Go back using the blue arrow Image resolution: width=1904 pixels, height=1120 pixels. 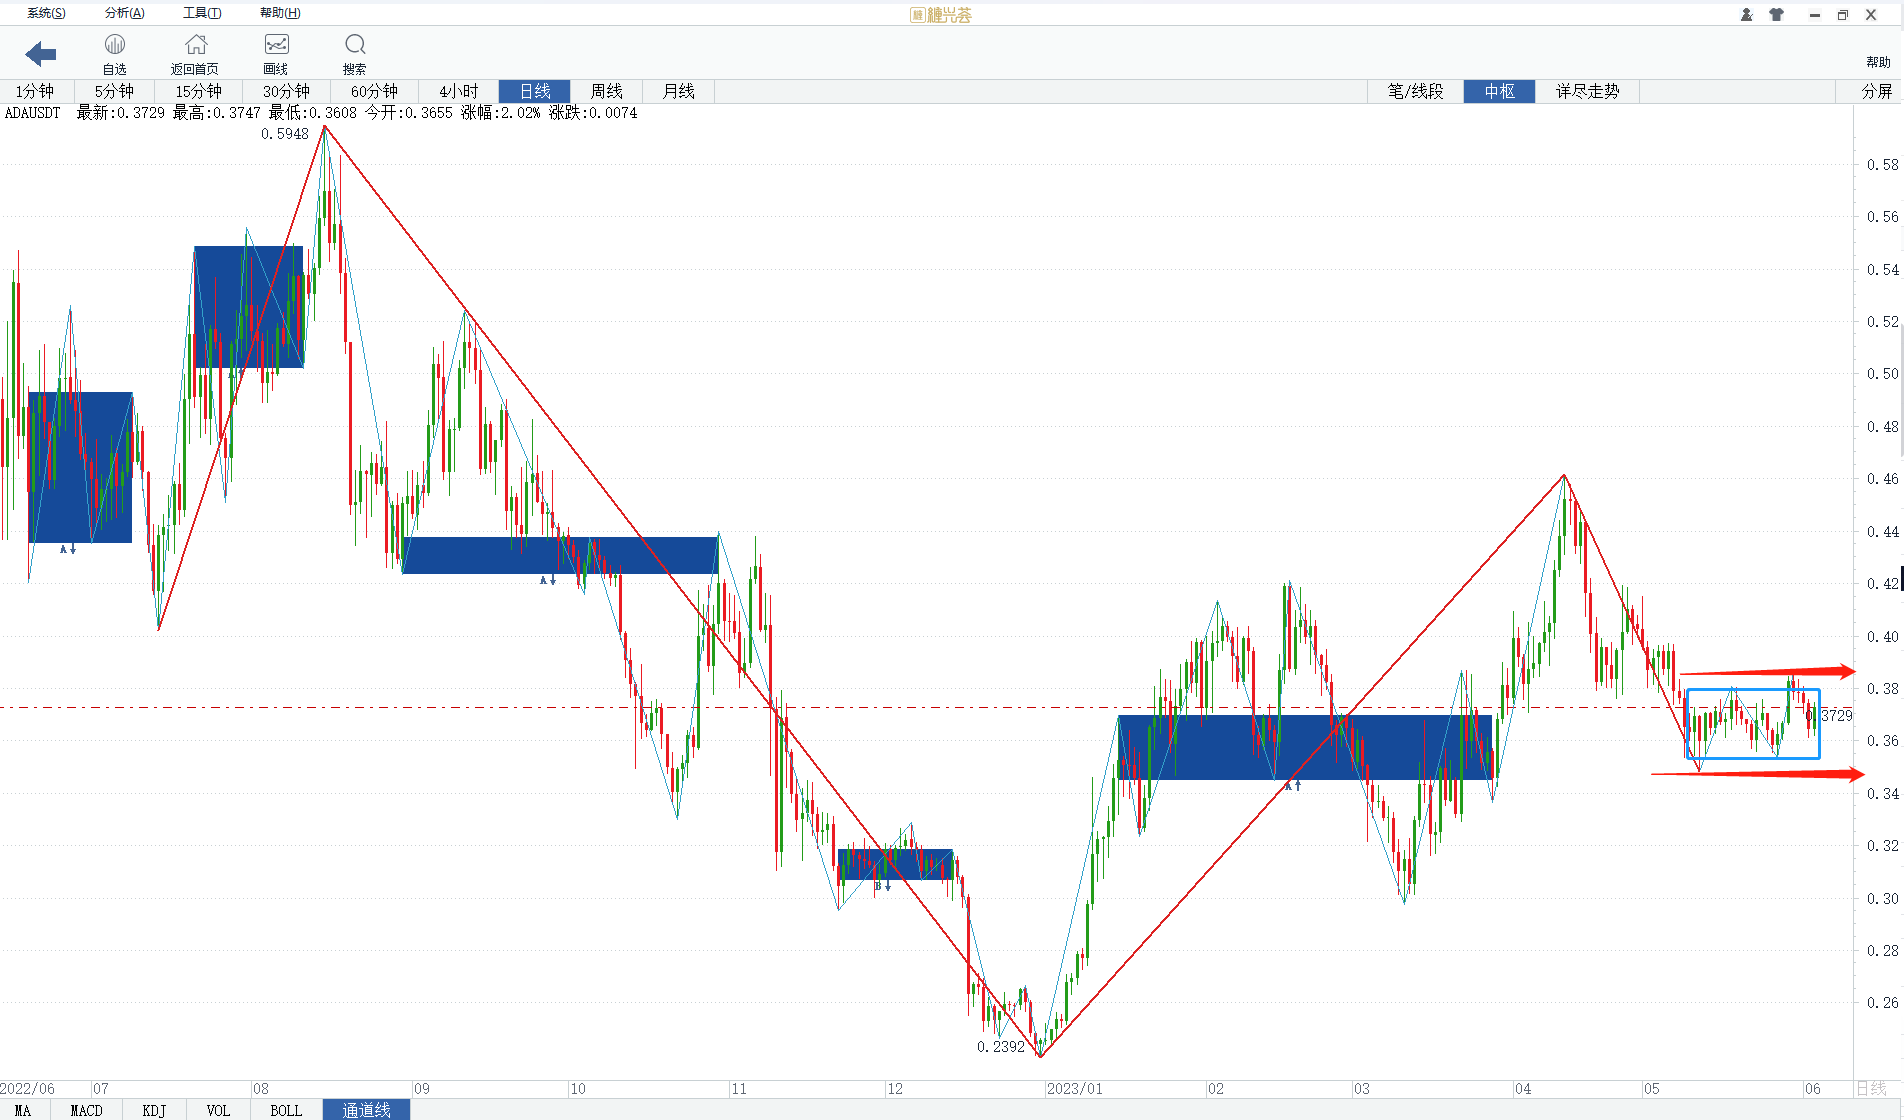pyautogui.click(x=41, y=54)
